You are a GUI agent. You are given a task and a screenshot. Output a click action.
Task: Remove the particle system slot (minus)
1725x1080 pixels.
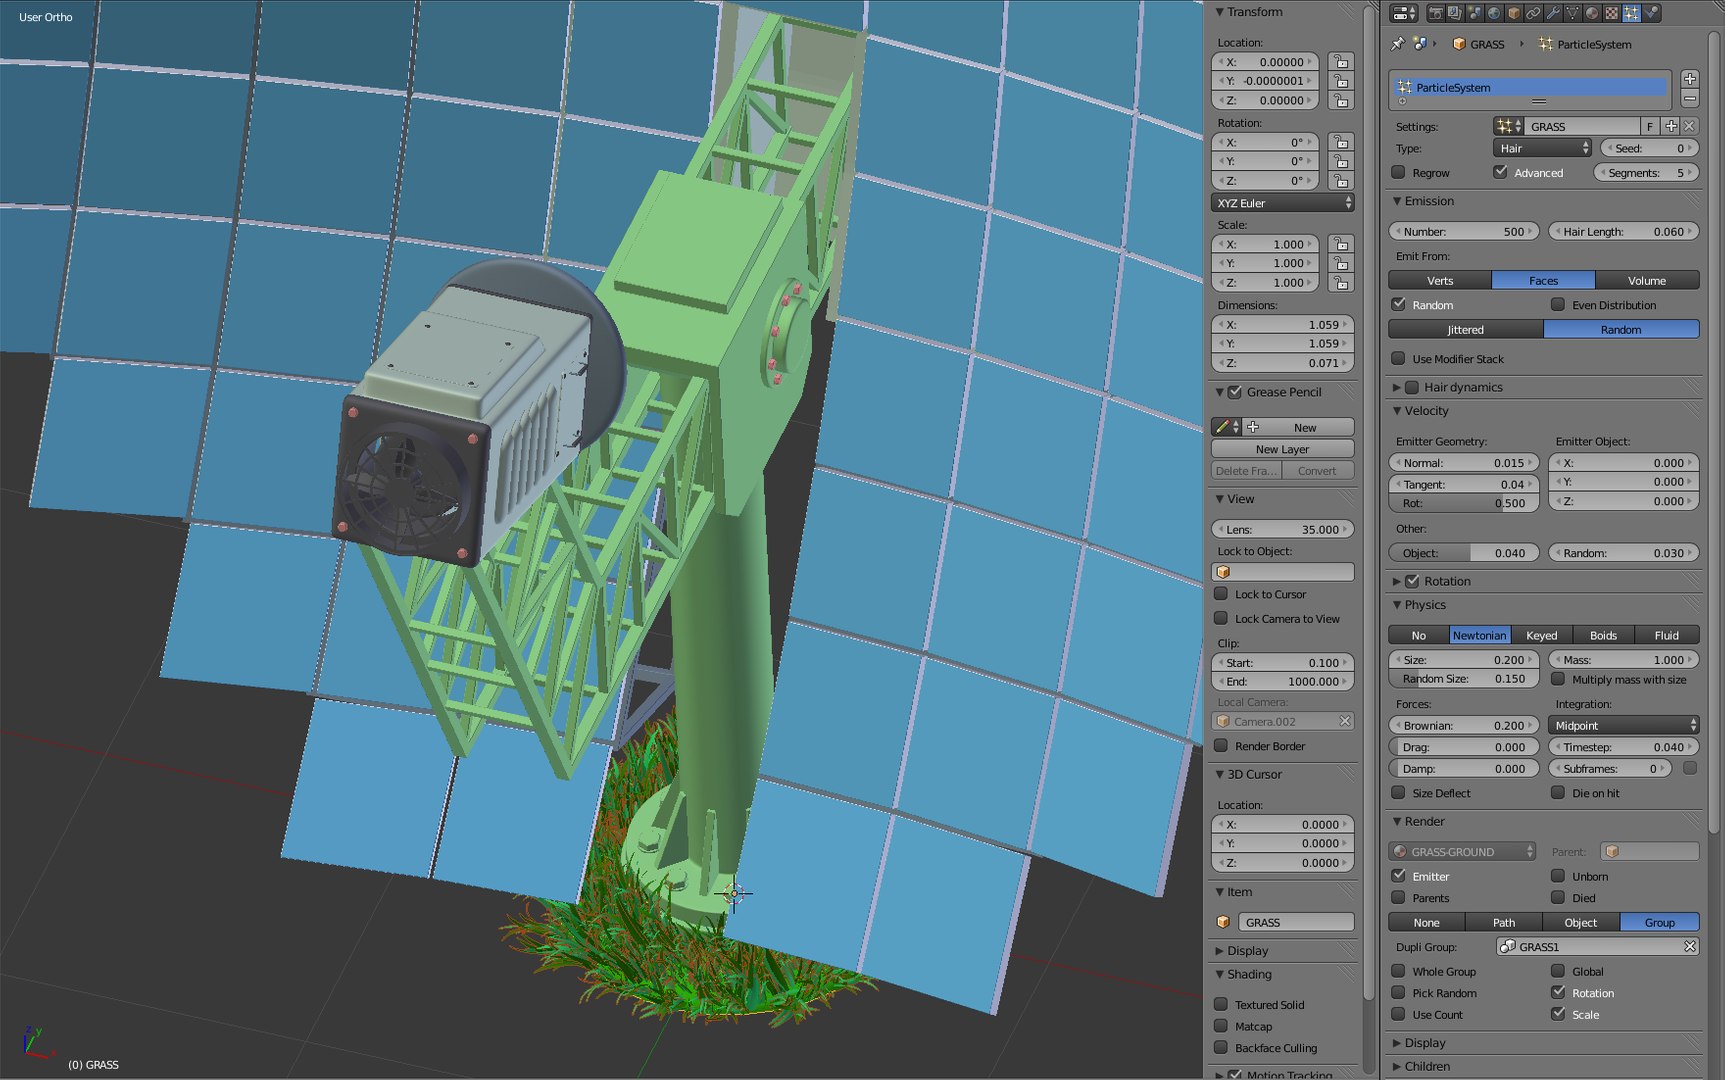1689,98
